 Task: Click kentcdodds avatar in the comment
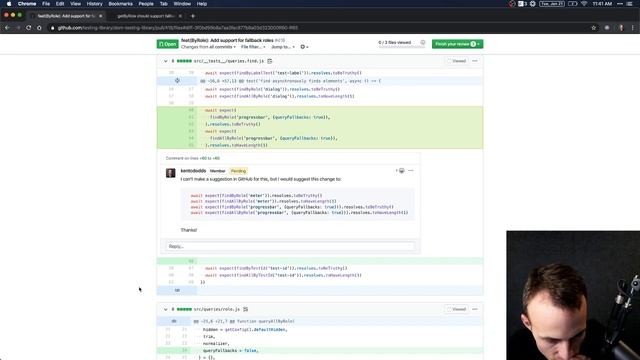point(171,173)
